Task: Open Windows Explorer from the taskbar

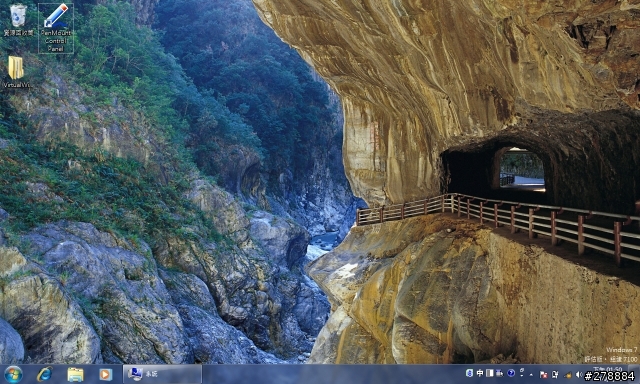Action: [x=75, y=374]
